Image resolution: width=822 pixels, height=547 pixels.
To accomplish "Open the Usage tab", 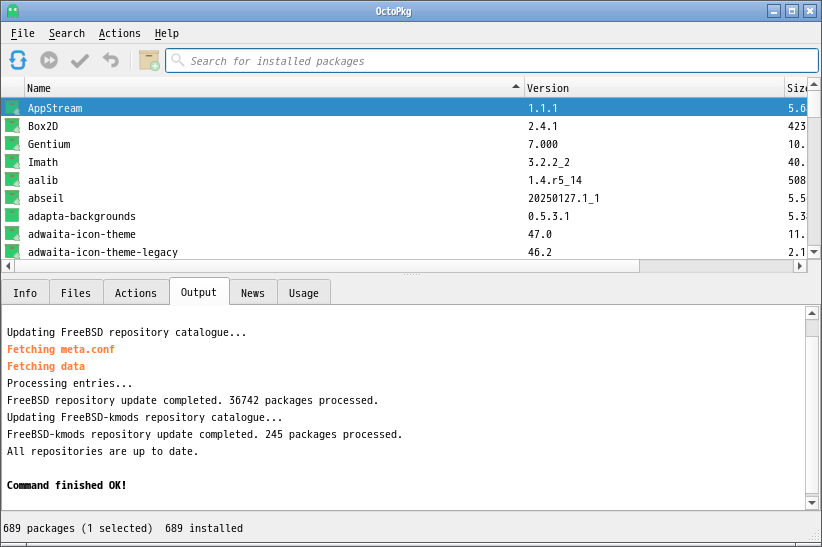I will [x=304, y=293].
